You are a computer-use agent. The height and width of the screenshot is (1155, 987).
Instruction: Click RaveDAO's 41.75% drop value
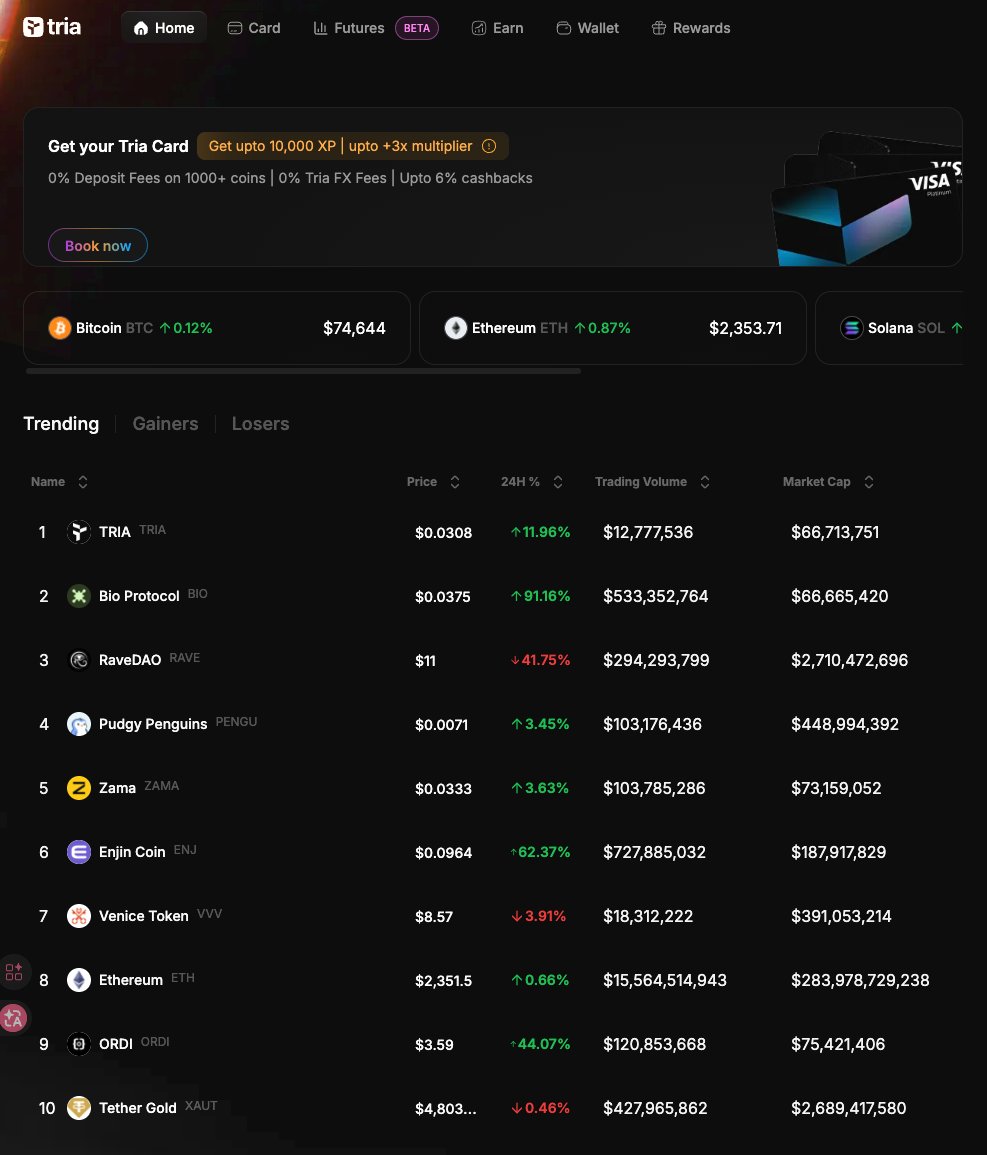tap(541, 660)
